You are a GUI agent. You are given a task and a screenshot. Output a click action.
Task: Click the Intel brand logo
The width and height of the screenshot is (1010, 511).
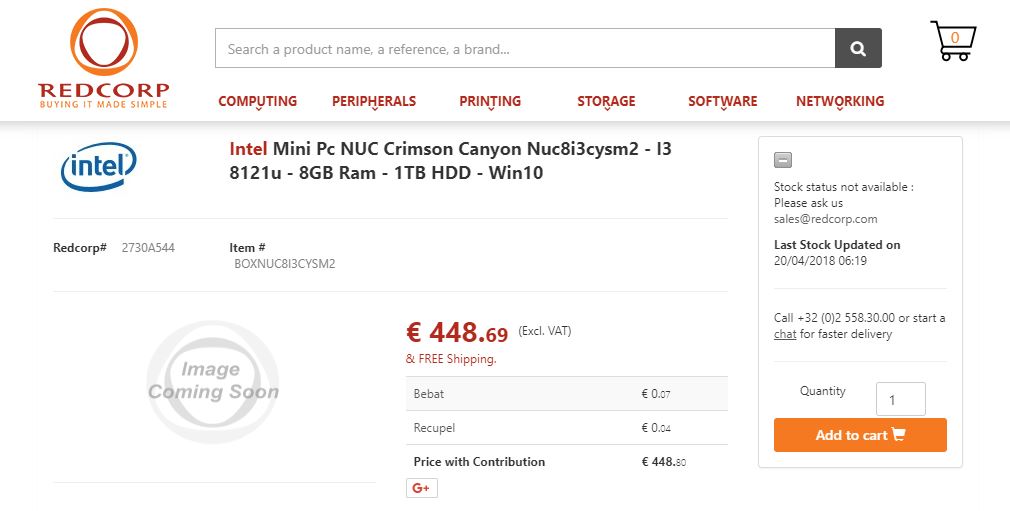pyautogui.click(x=99, y=166)
